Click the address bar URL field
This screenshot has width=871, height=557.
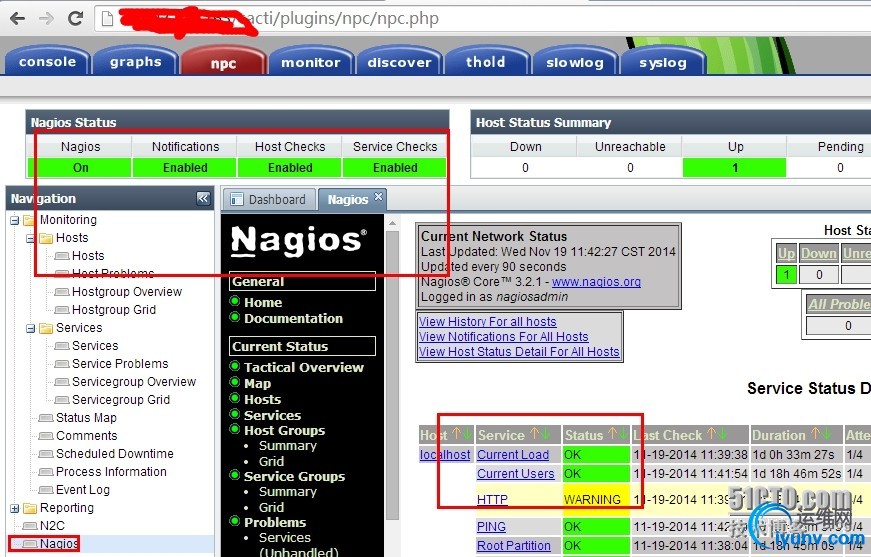483,19
